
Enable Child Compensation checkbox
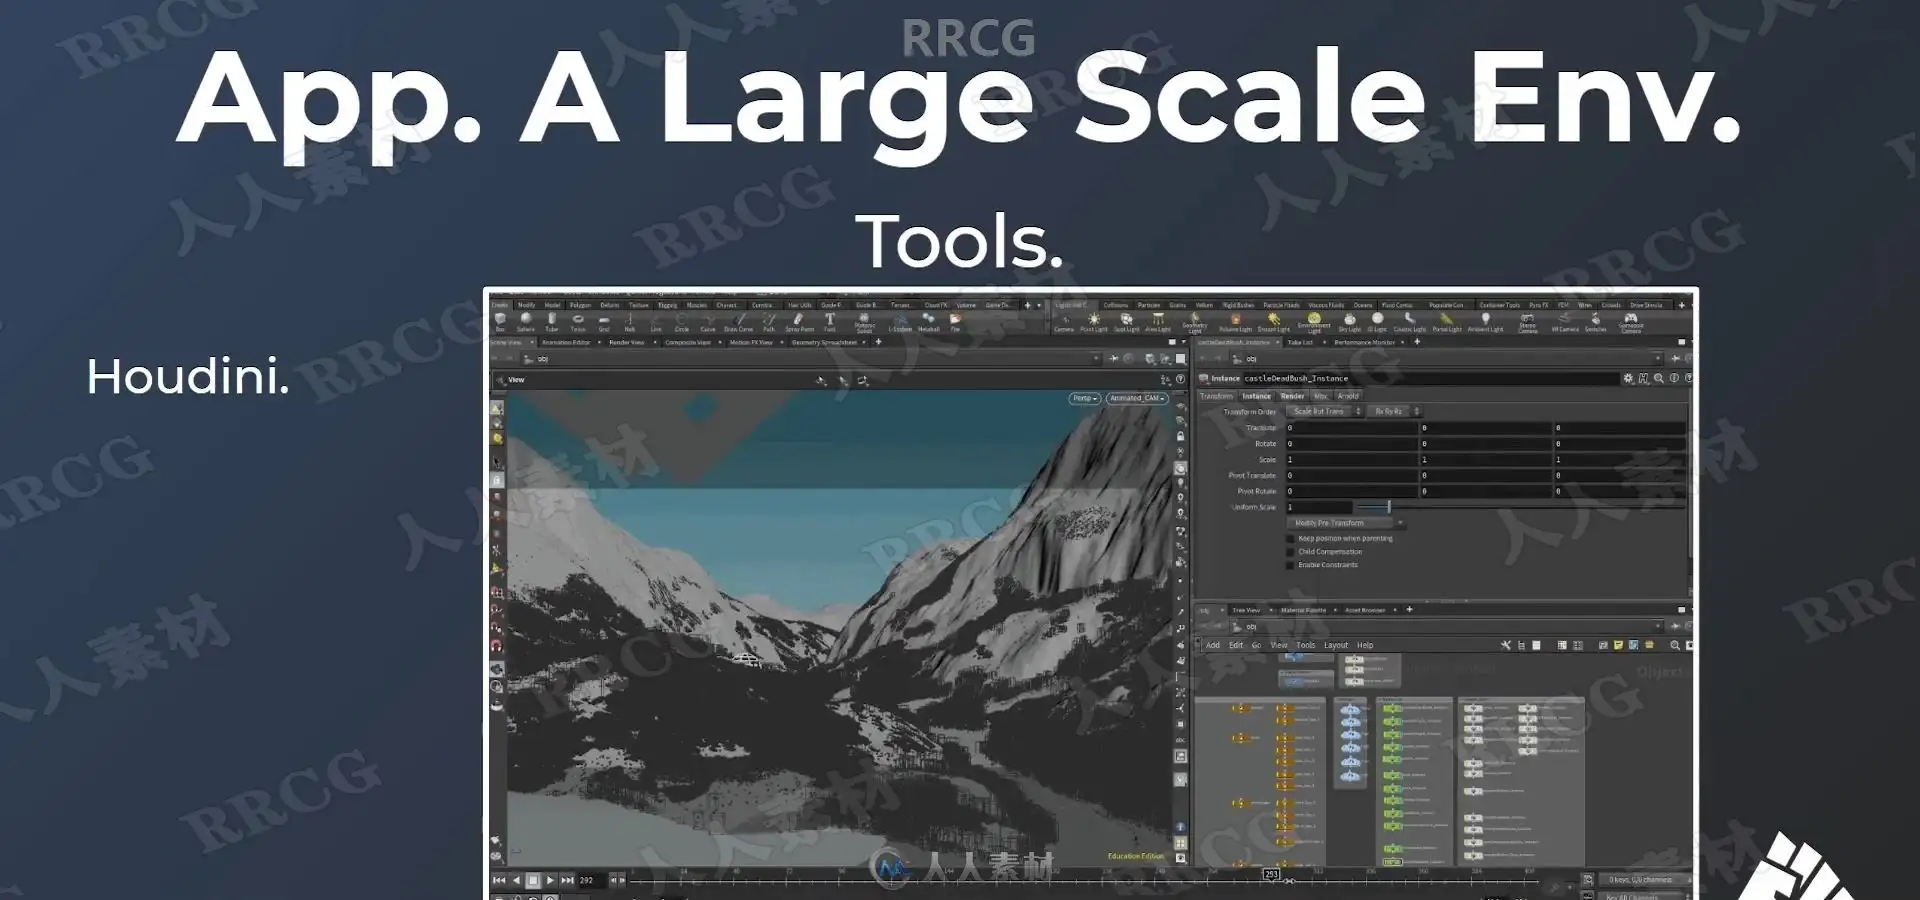tap(1290, 551)
